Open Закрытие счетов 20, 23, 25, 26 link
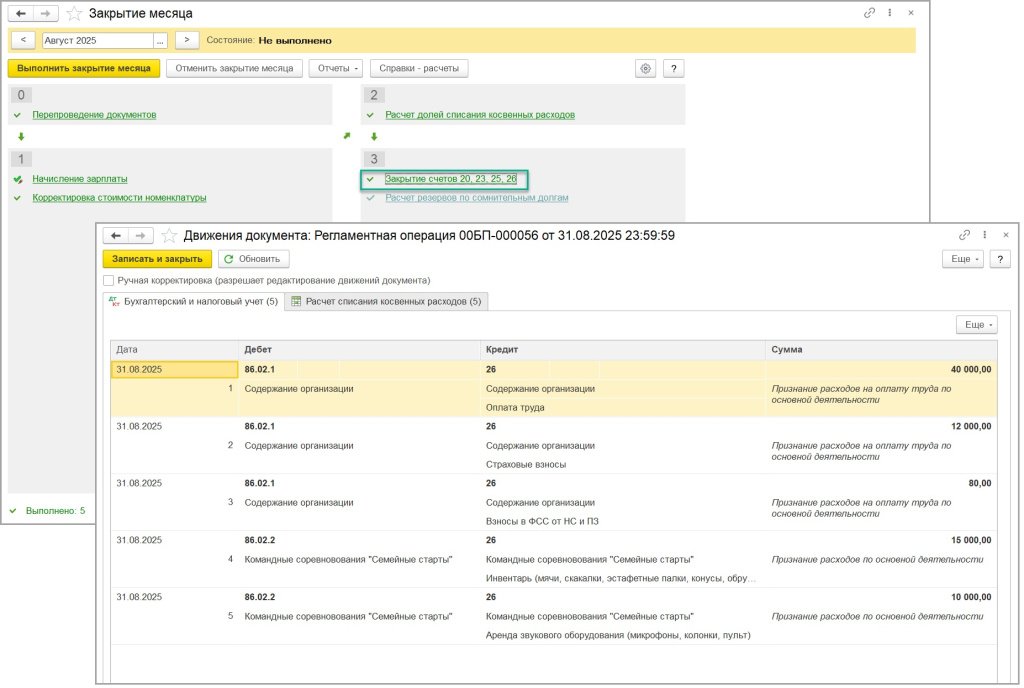Image resolution: width=1024 pixels, height=688 pixels. click(x=451, y=179)
